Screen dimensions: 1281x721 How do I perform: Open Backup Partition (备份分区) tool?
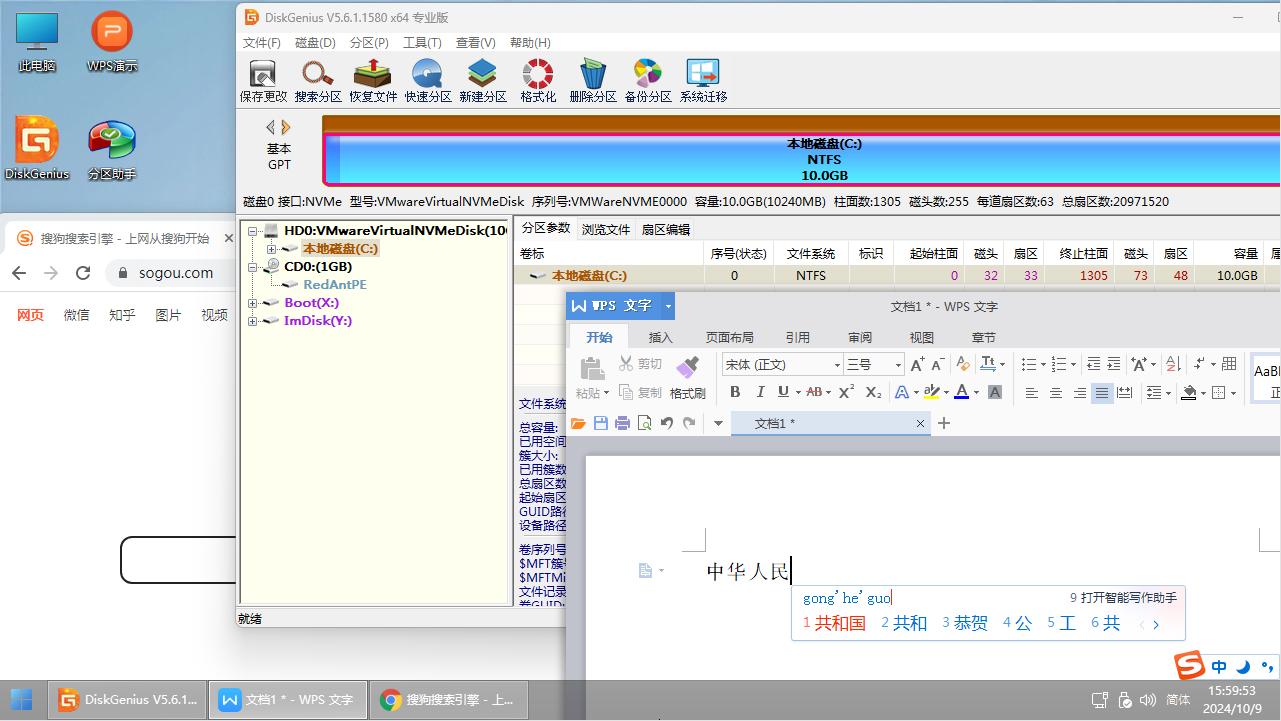(x=648, y=81)
